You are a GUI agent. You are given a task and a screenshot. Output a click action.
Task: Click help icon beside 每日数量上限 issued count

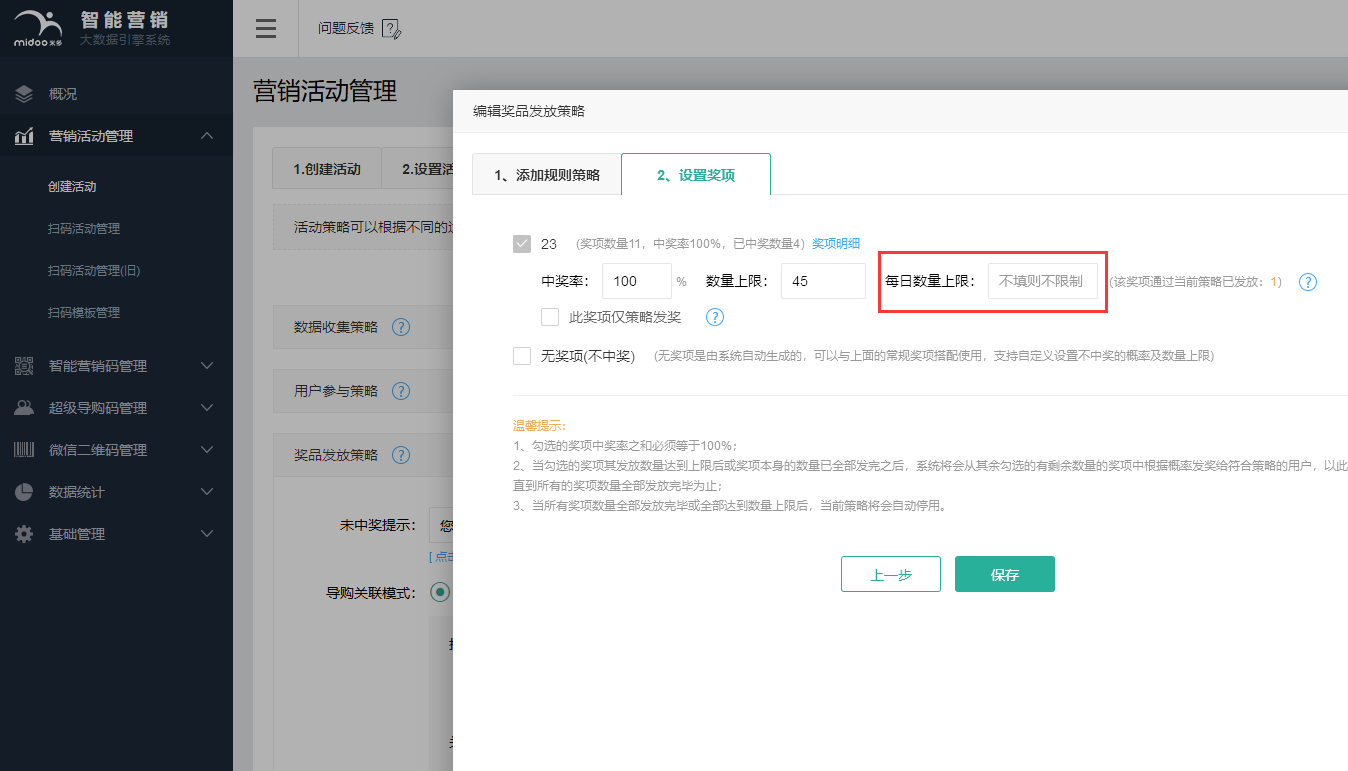point(1307,282)
